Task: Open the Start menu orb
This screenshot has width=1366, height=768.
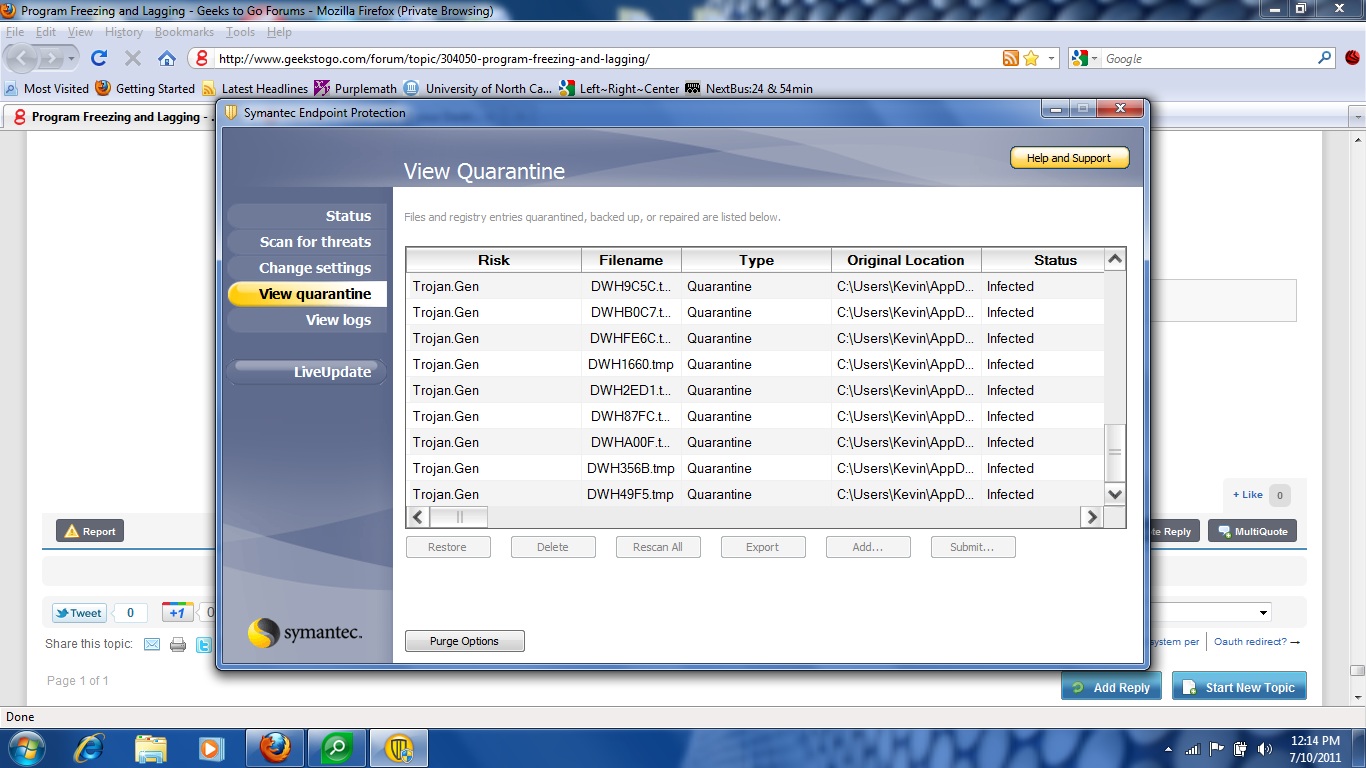Action: click(25, 748)
